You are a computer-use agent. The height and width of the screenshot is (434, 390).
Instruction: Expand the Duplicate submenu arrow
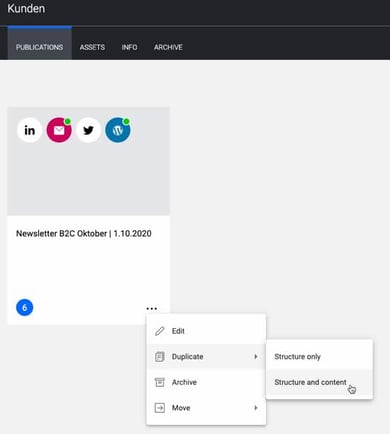coord(256,357)
